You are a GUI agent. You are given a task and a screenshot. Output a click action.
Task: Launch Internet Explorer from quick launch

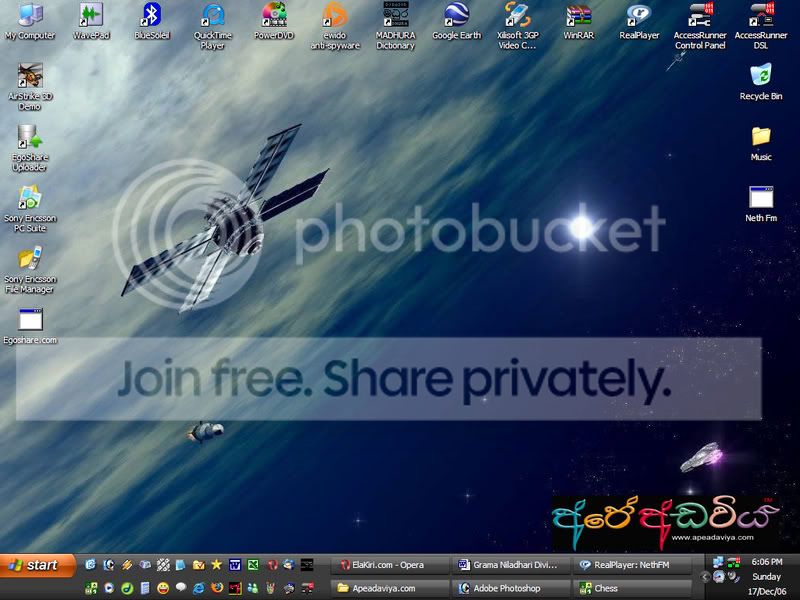(x=198, y=588)
